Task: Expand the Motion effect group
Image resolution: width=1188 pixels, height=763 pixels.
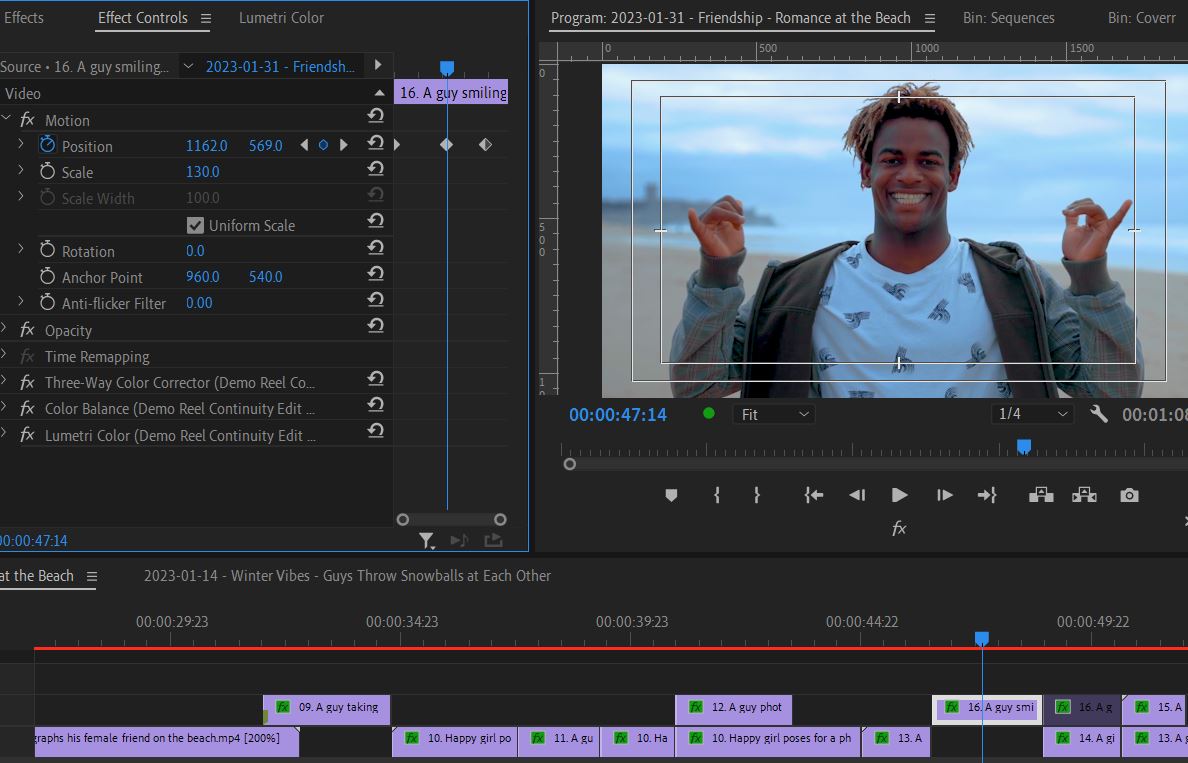Action: pos(6,119)
